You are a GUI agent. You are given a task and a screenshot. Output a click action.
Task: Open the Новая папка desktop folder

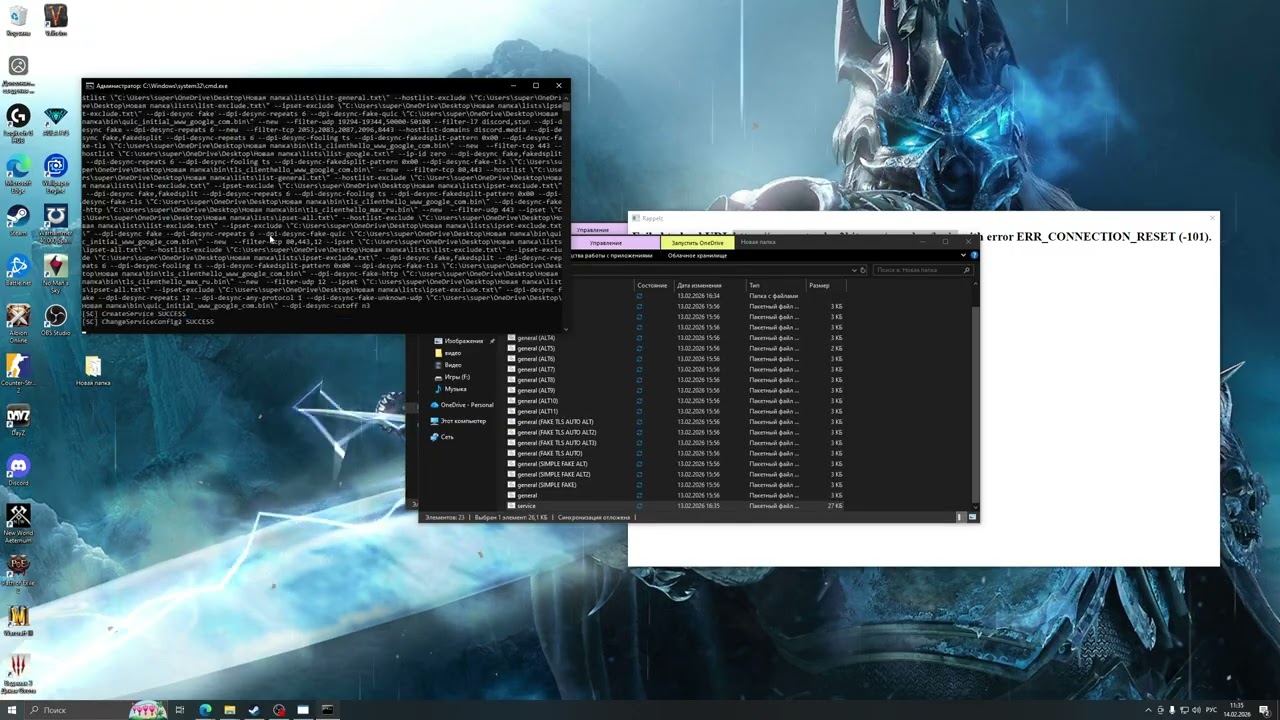point(93,370)
